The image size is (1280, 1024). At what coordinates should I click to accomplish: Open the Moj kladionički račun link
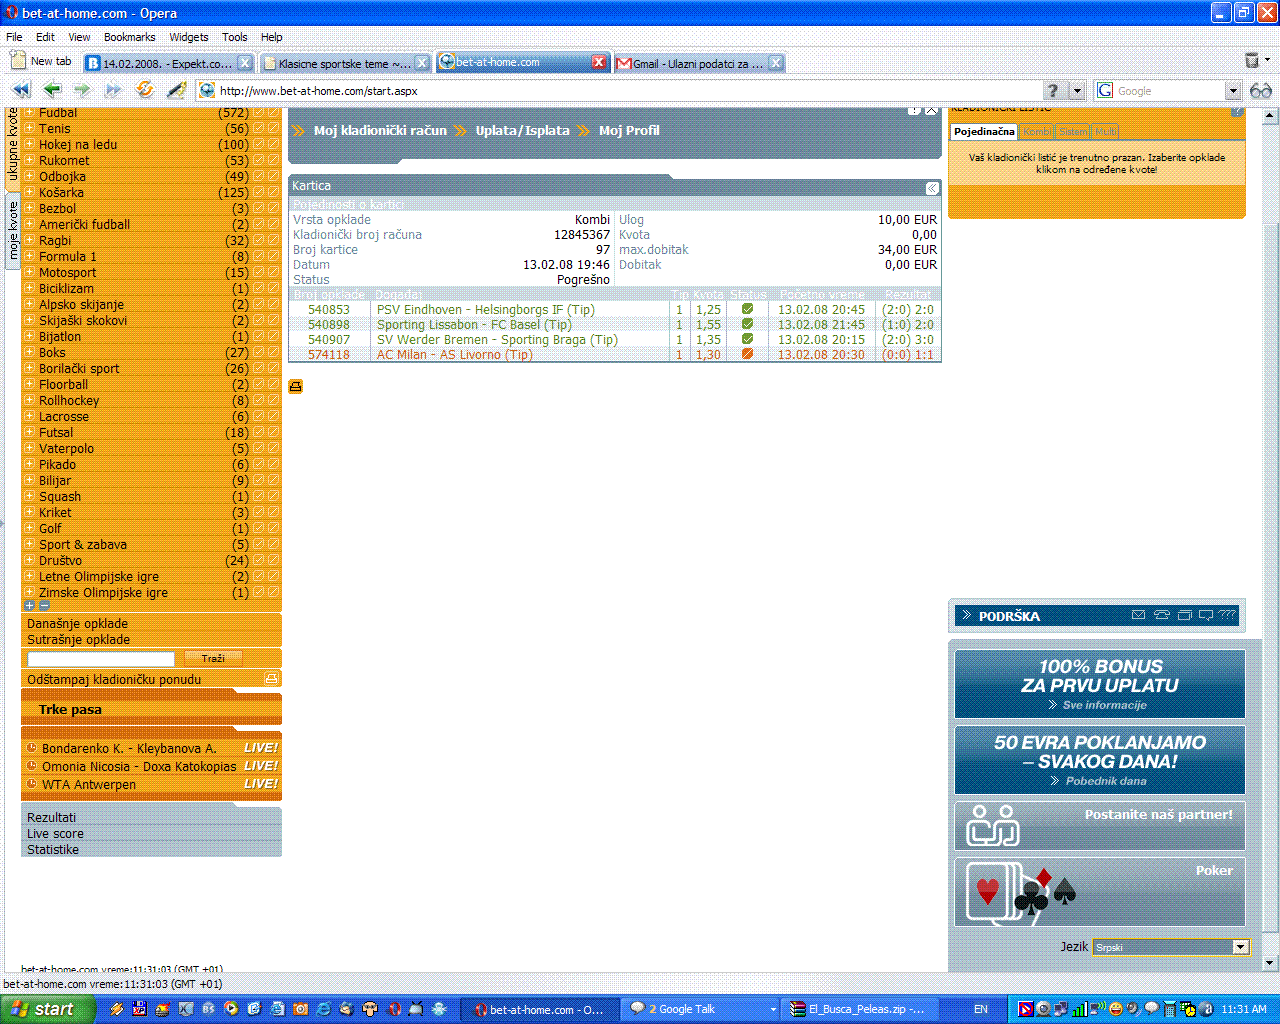point(380,131)
